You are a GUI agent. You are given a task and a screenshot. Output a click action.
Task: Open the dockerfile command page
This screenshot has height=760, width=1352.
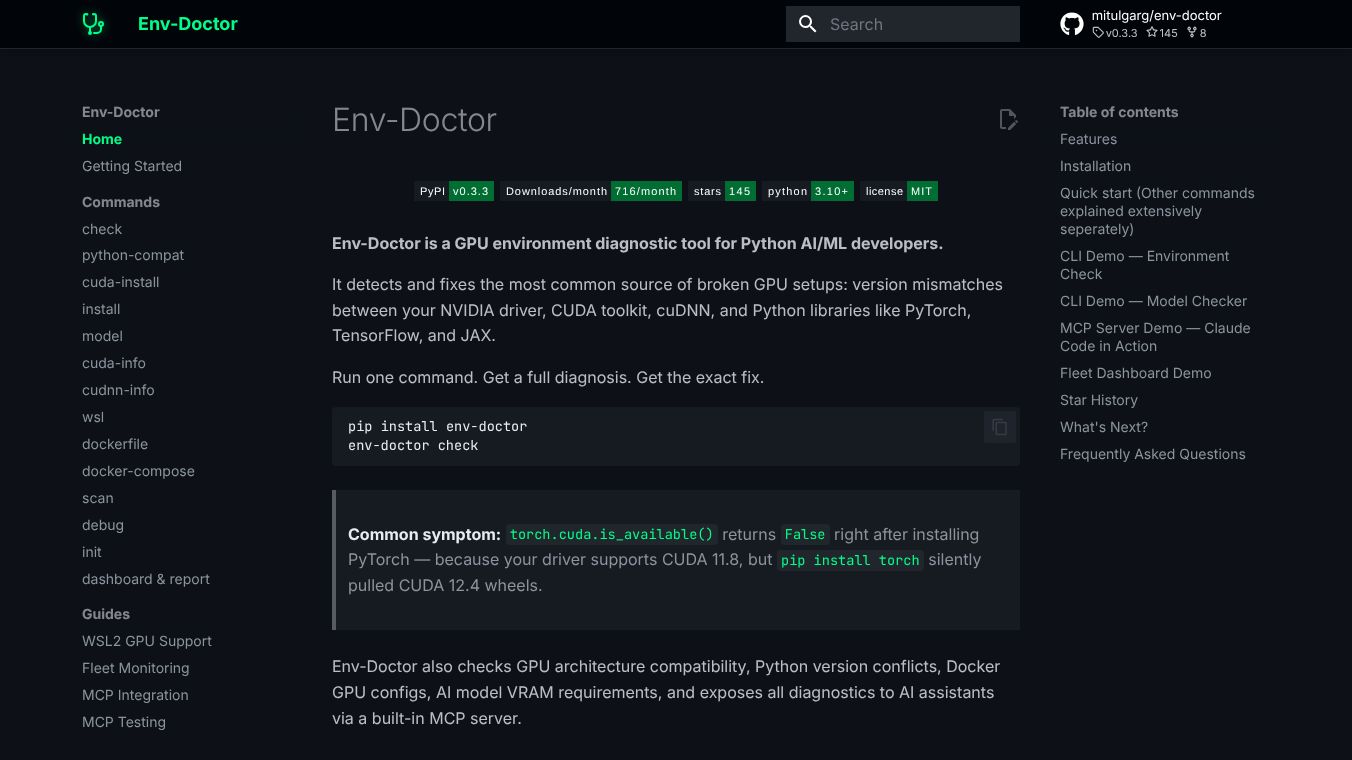coord(115,444)
